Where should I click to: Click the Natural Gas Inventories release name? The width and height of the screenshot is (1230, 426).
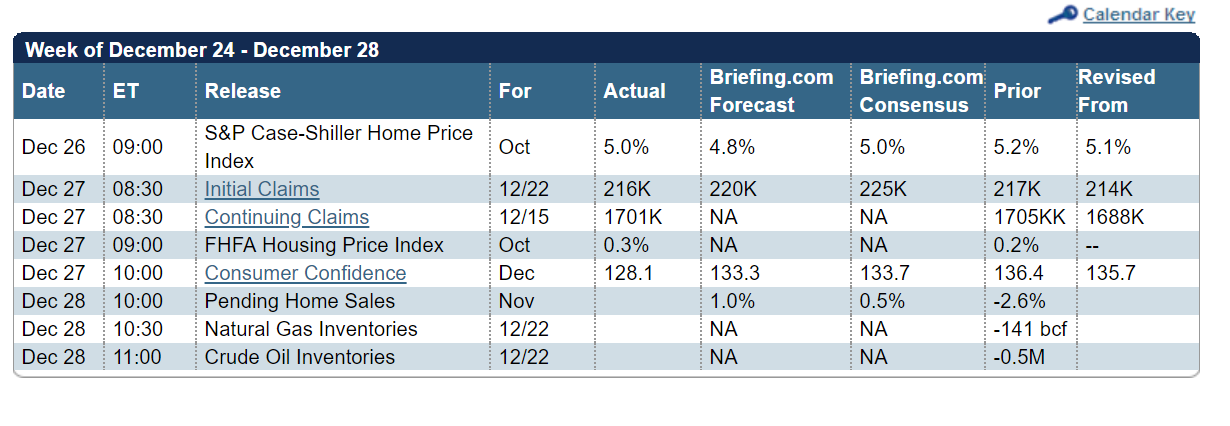pos(311,329)
